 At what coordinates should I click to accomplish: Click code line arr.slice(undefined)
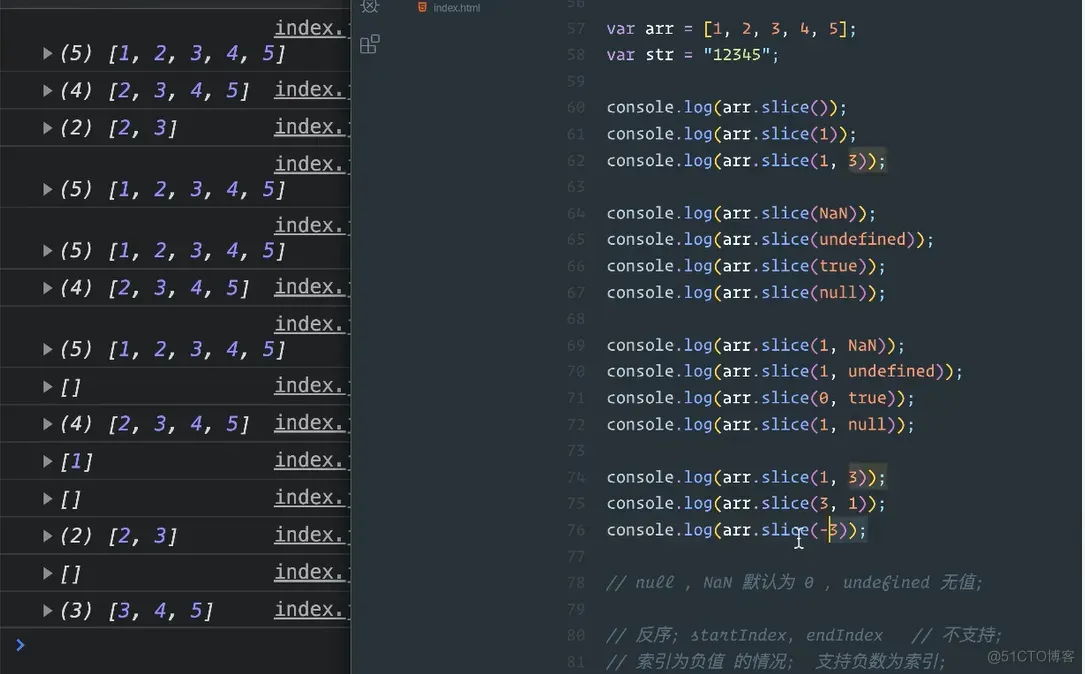(770, 239)
